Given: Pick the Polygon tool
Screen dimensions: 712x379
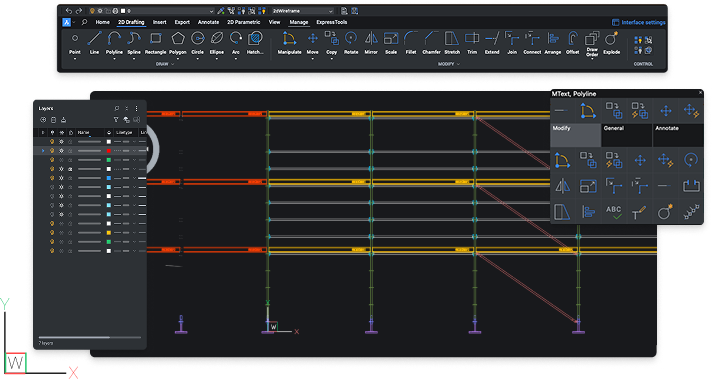Looking at the screenshot, I should coord(178,43).
